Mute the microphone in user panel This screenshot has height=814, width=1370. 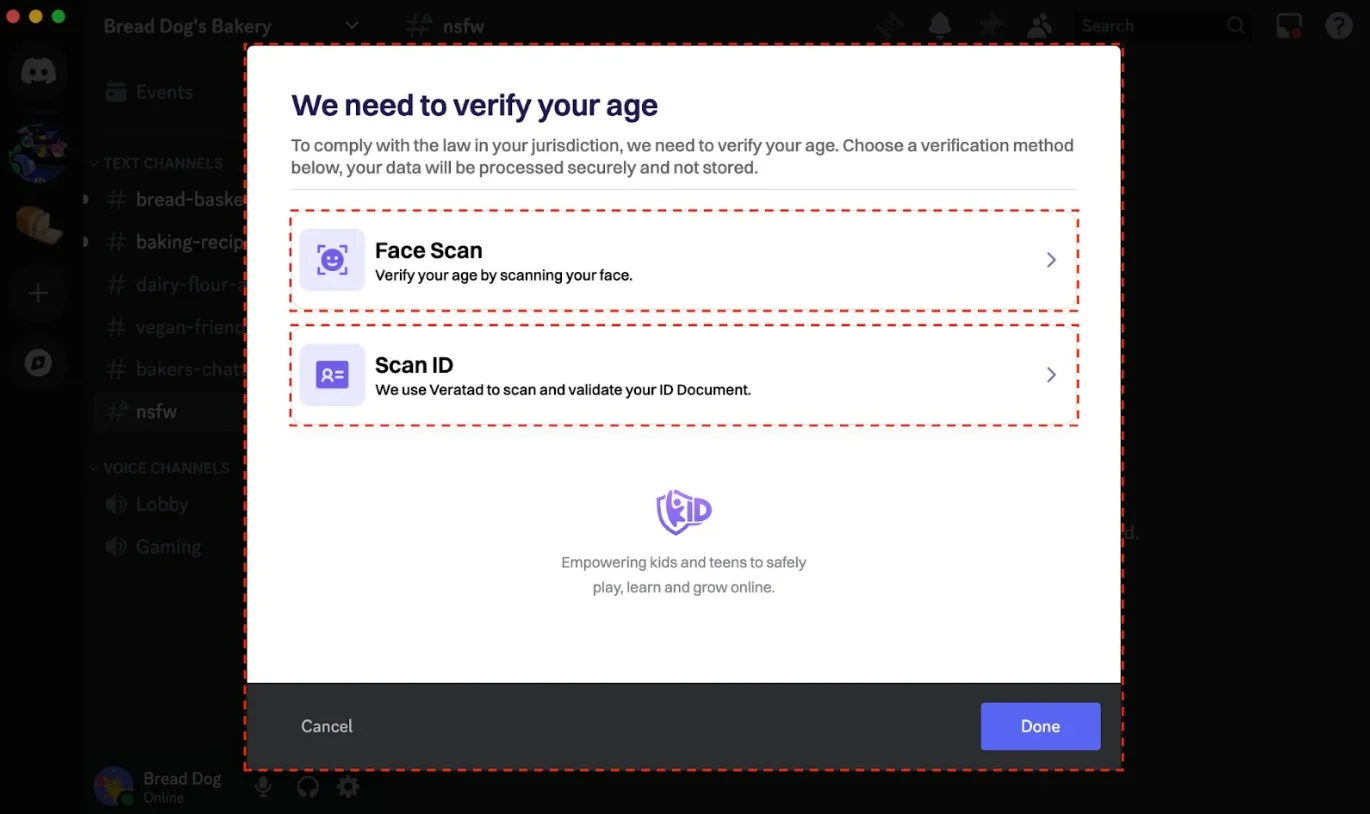tap(263, 787)
